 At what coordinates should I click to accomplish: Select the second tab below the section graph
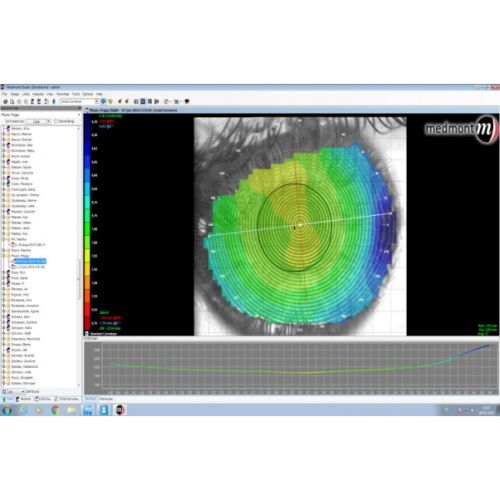click(x=106, y=399)
